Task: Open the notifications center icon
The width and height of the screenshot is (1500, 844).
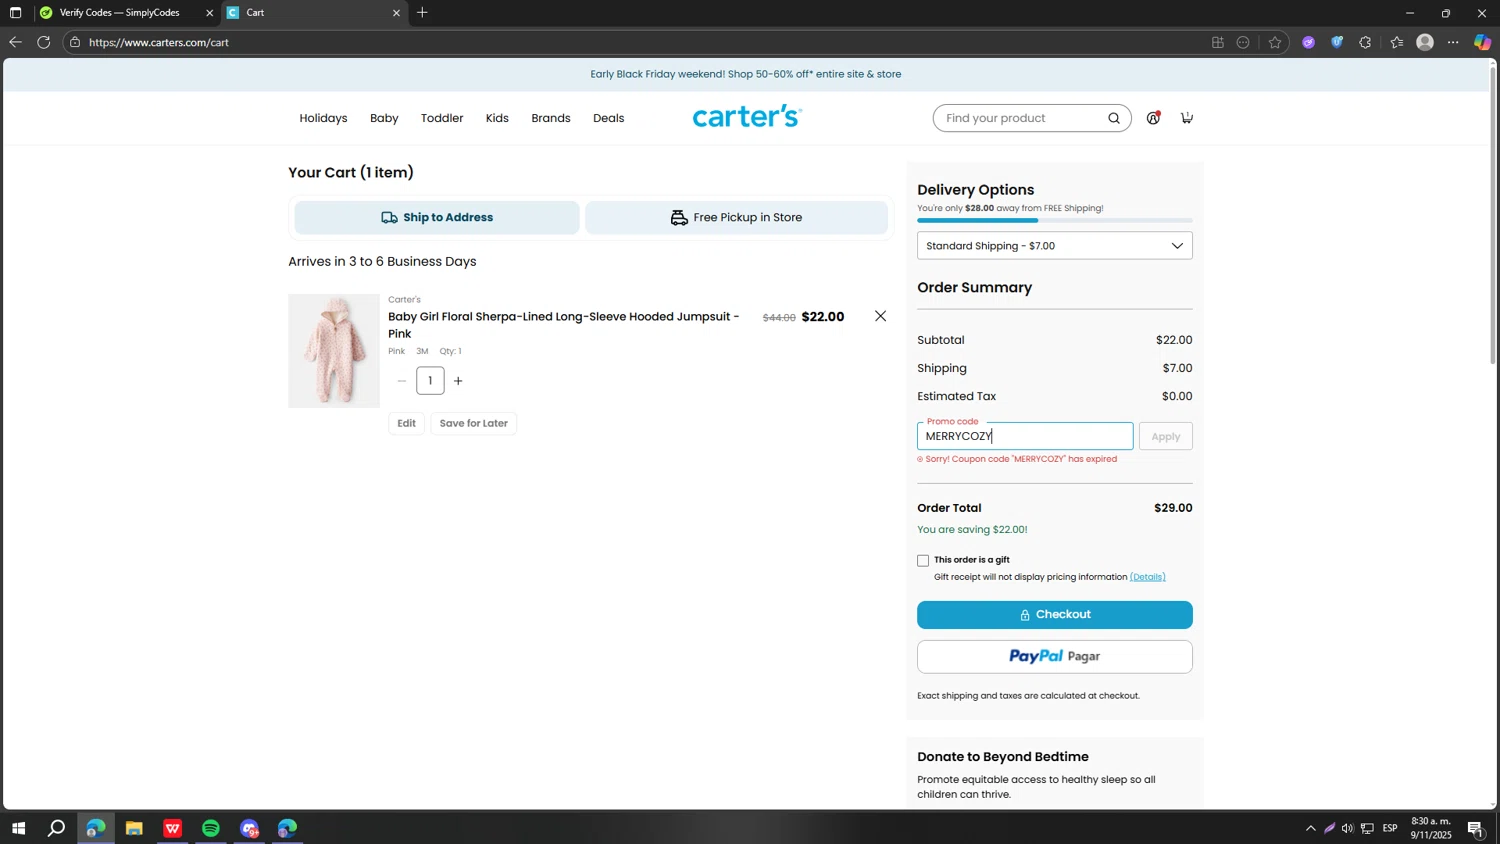Action: point(1475,828)
